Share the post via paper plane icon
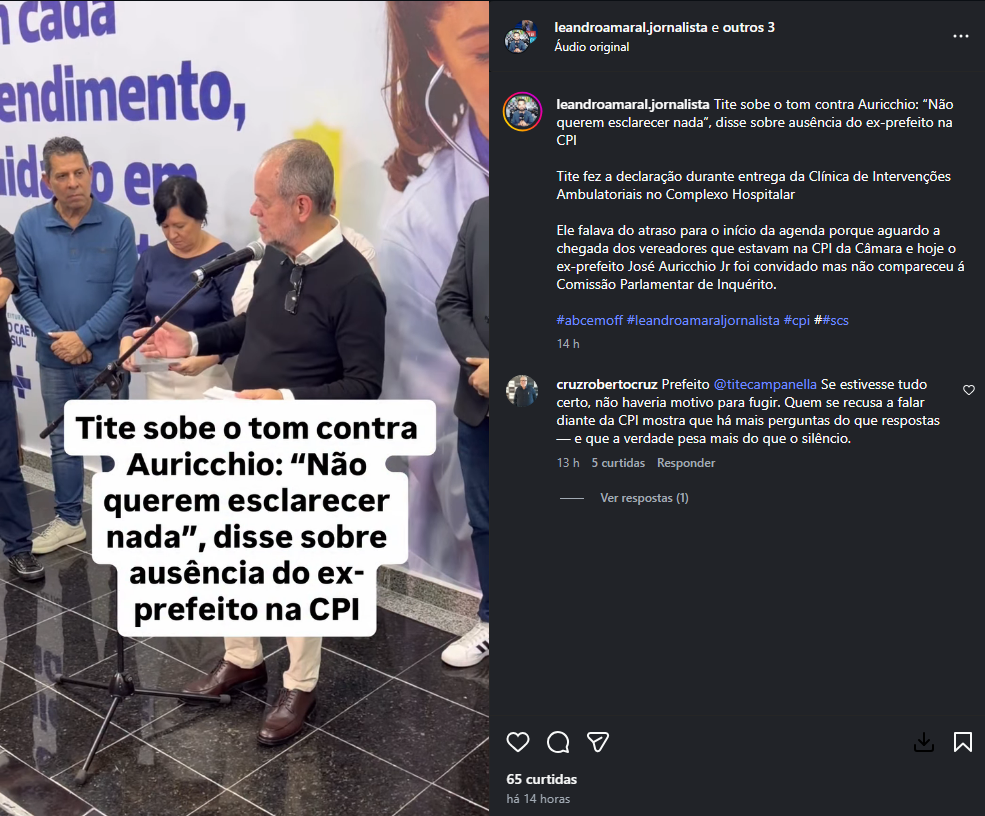This screenshot has width=985, height=816. 597,742
